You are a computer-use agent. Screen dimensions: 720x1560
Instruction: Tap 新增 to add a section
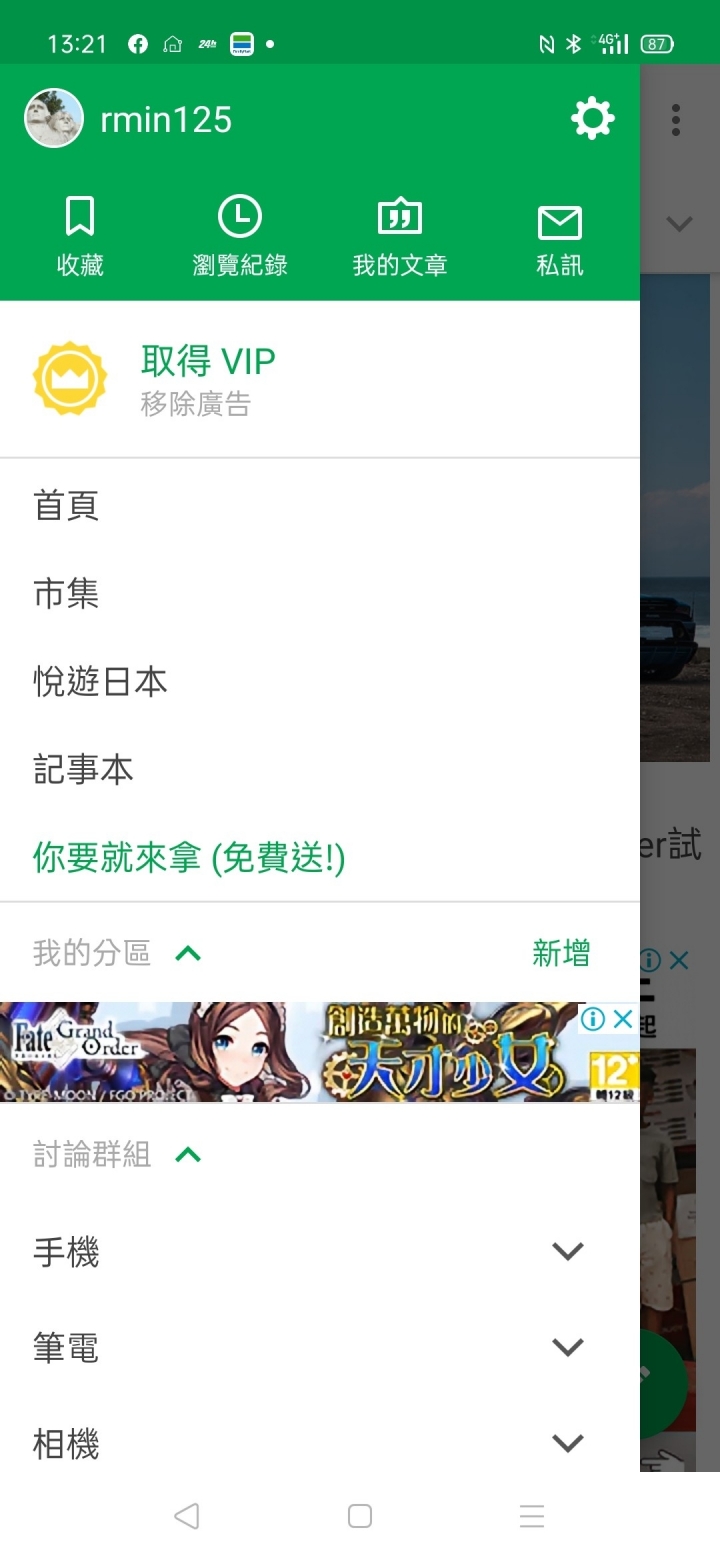click(561, 953)
